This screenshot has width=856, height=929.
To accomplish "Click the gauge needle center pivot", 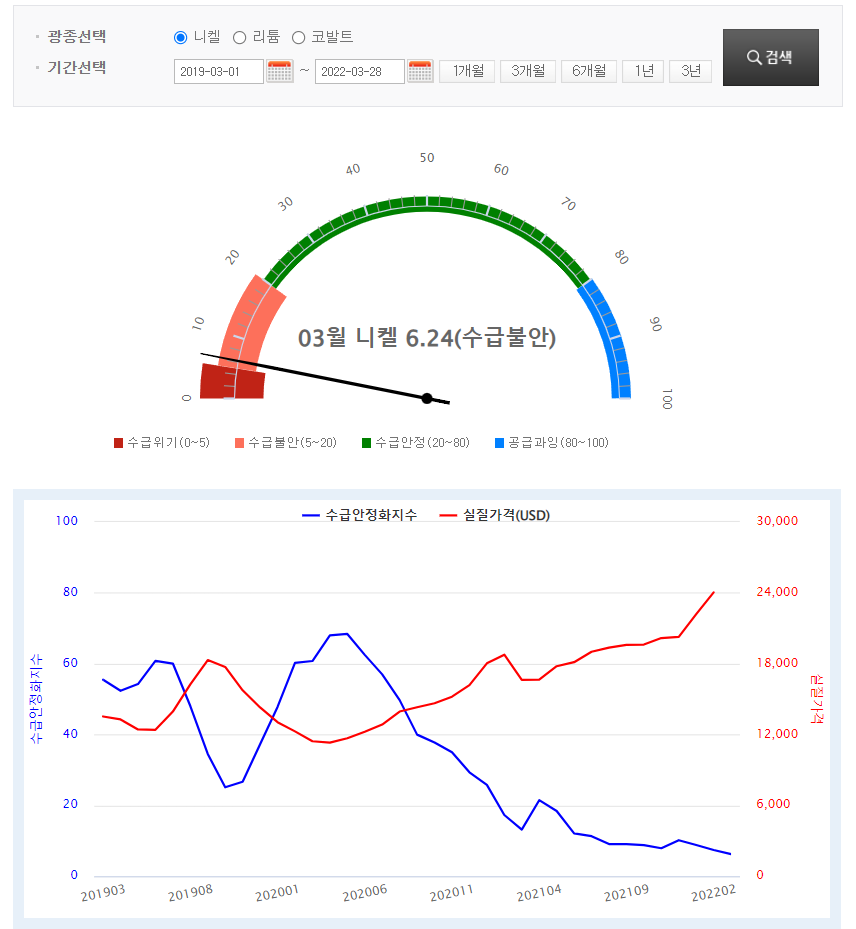I will pos(427,398).
